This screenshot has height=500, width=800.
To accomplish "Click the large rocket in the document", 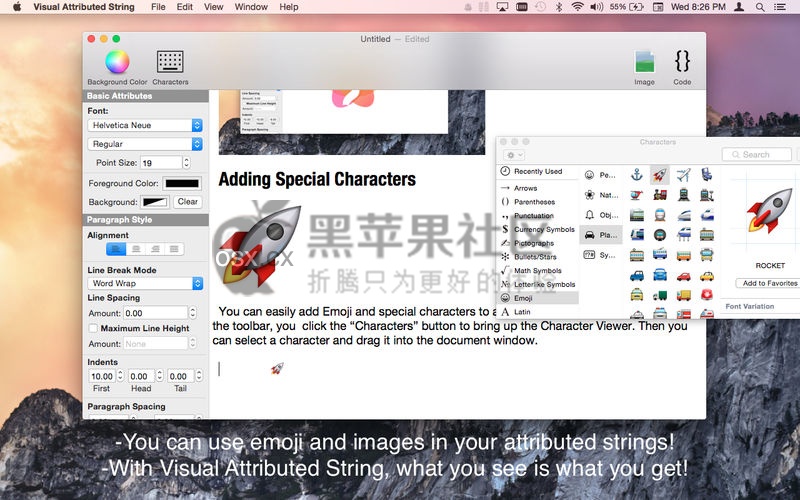I will coord(262,249).
